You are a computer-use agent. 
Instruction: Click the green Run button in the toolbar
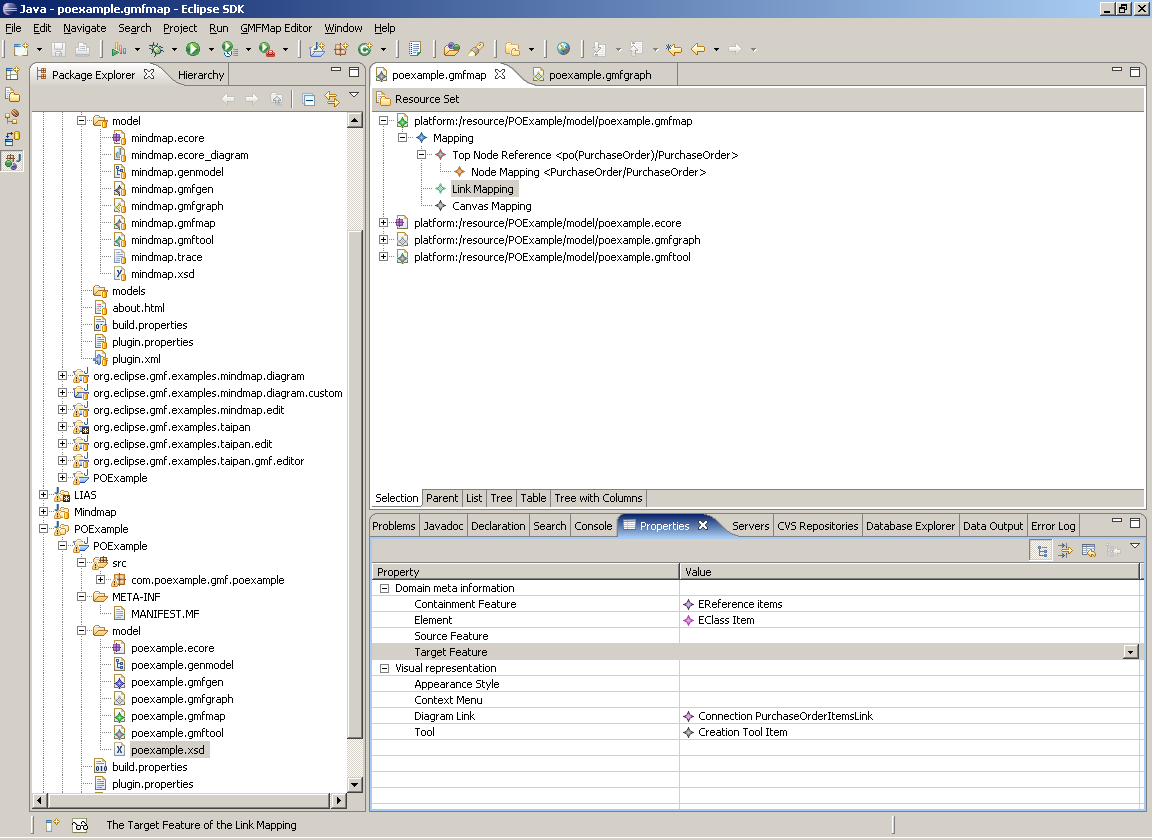193,49
